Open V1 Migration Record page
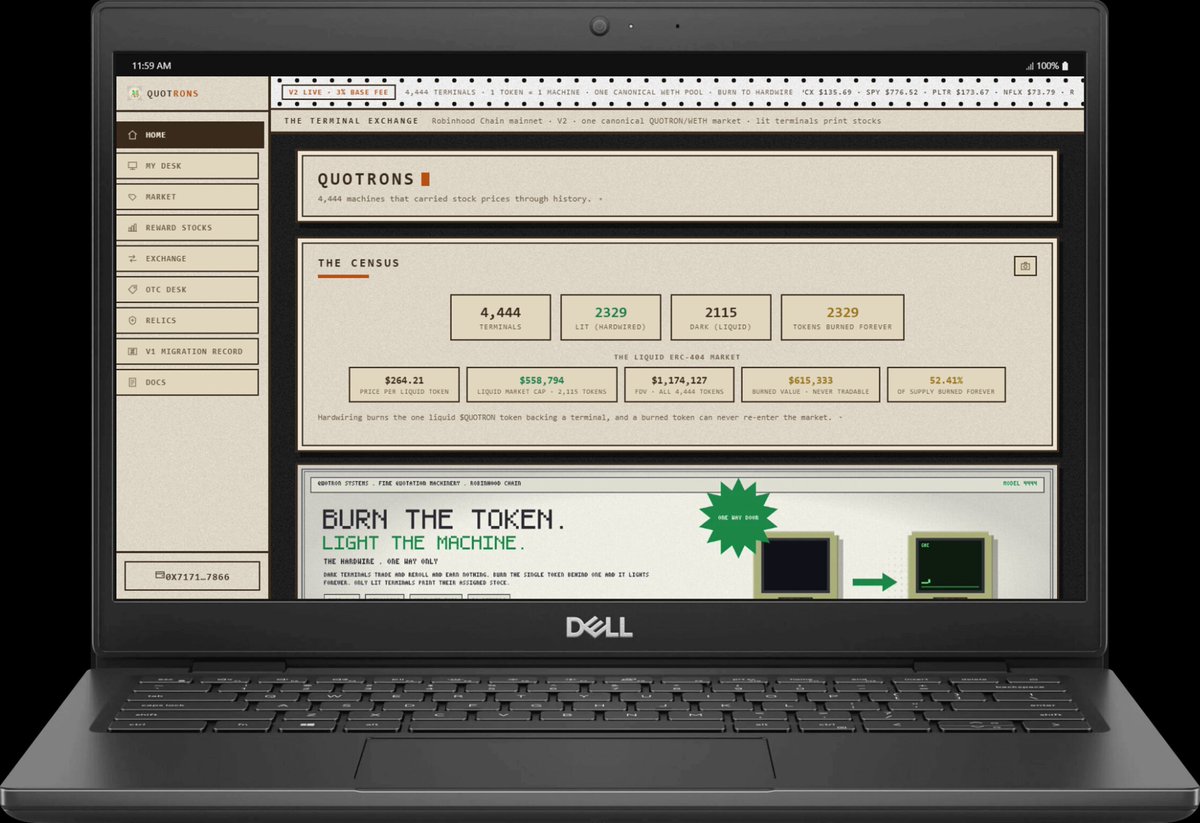 (187, 352)
